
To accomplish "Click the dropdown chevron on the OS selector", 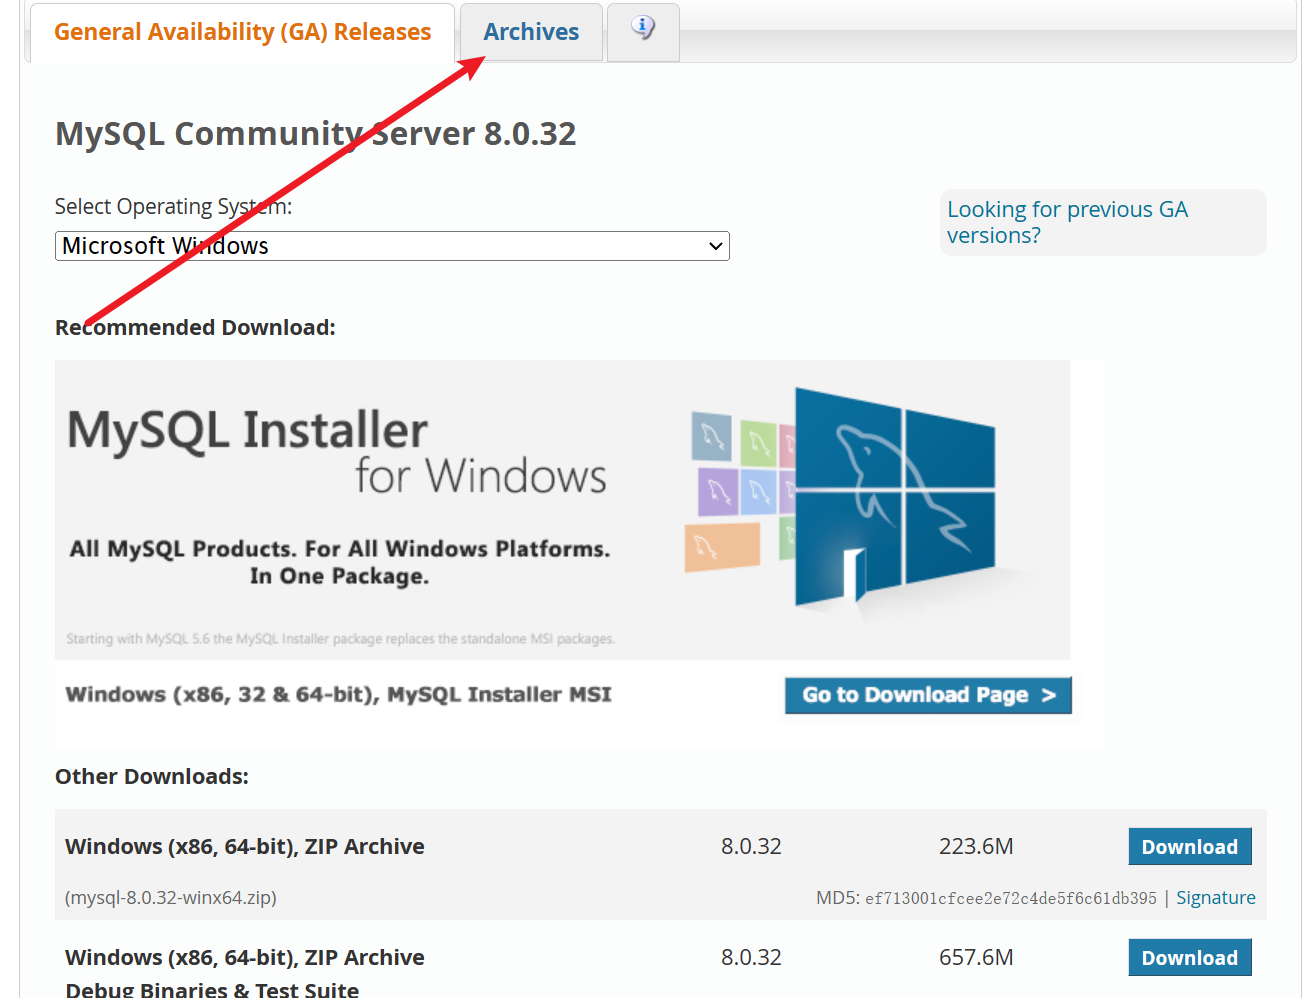I will click(x=715, y=245).
